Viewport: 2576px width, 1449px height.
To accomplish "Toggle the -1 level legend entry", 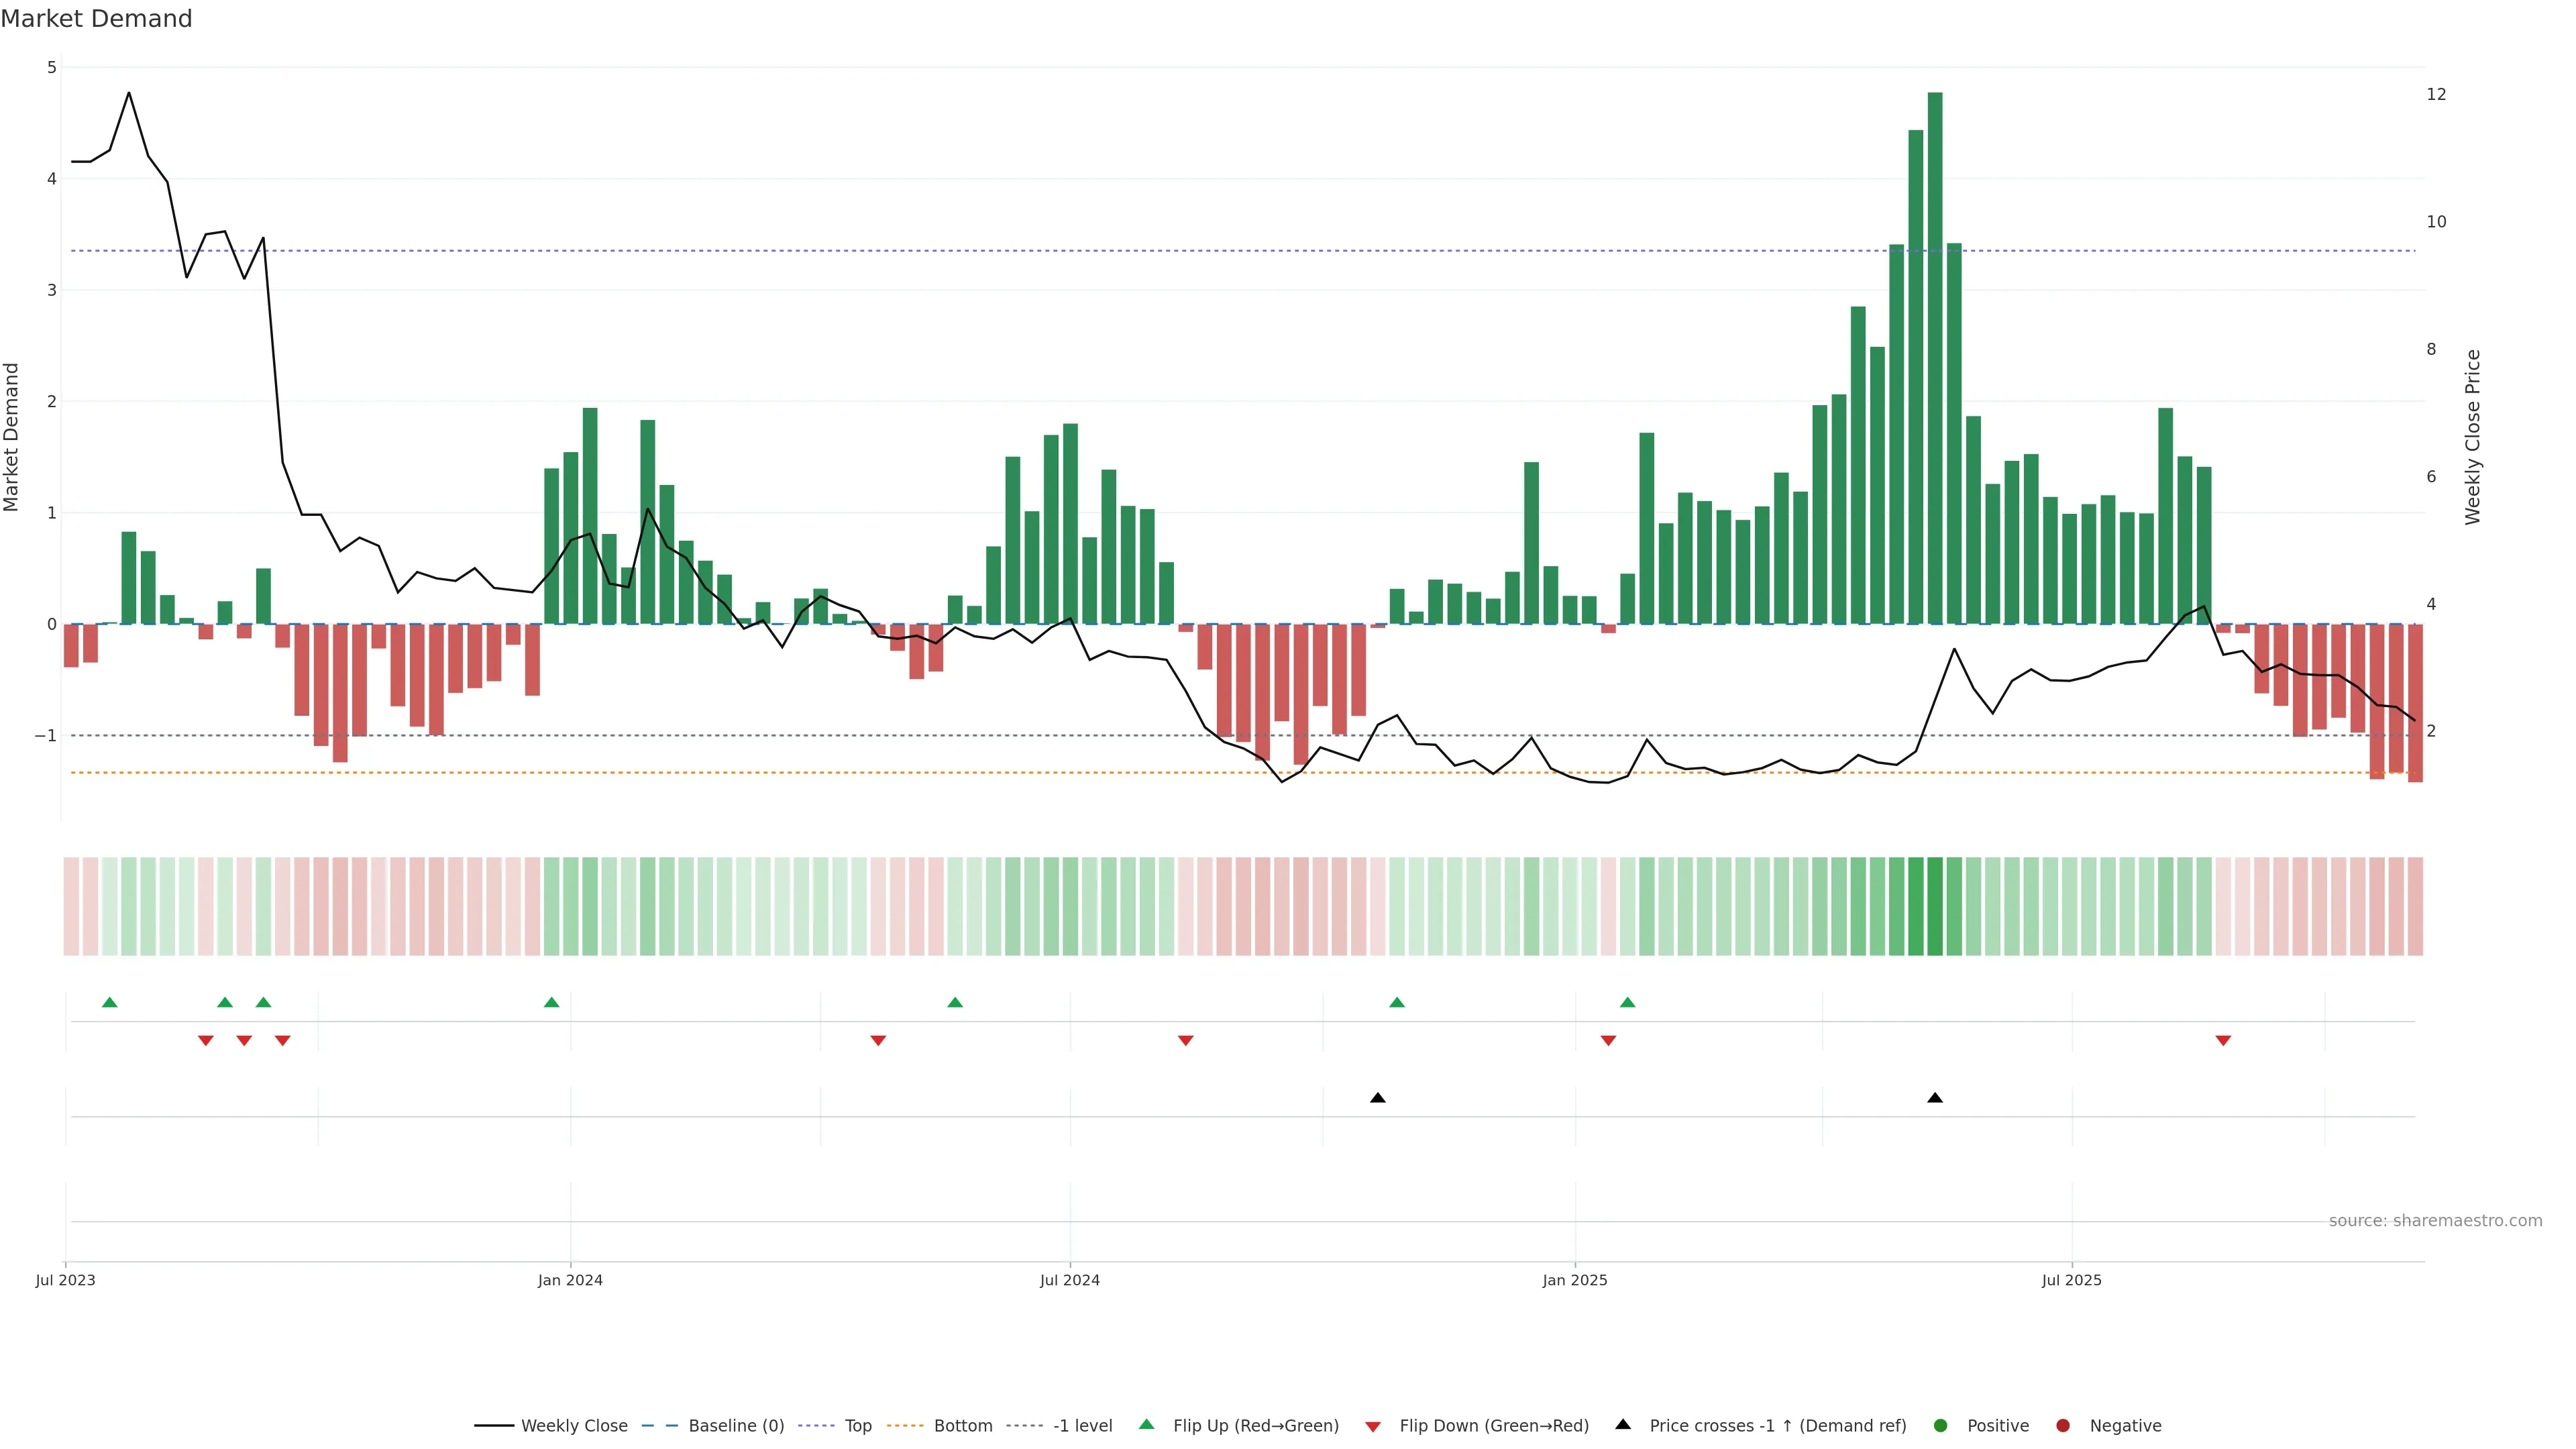I will tap(1082, 1425).
